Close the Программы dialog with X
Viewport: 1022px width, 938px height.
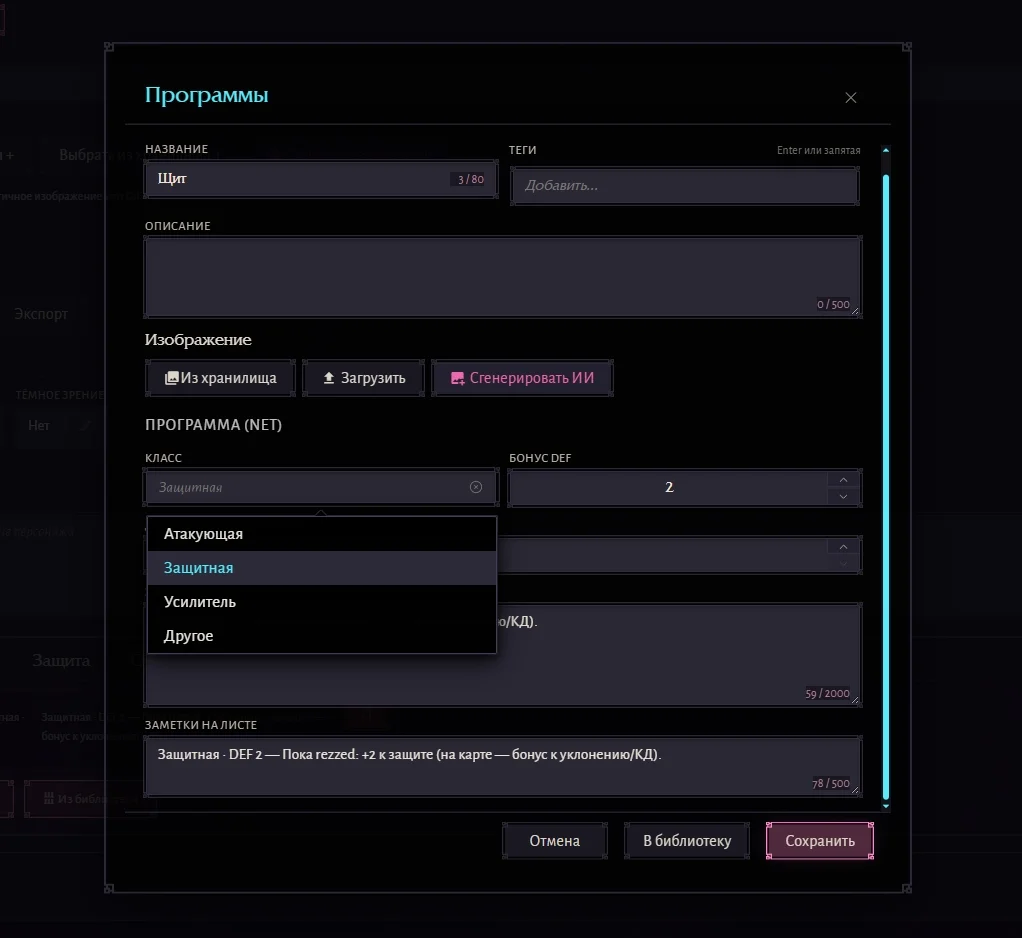coord(851,98)
